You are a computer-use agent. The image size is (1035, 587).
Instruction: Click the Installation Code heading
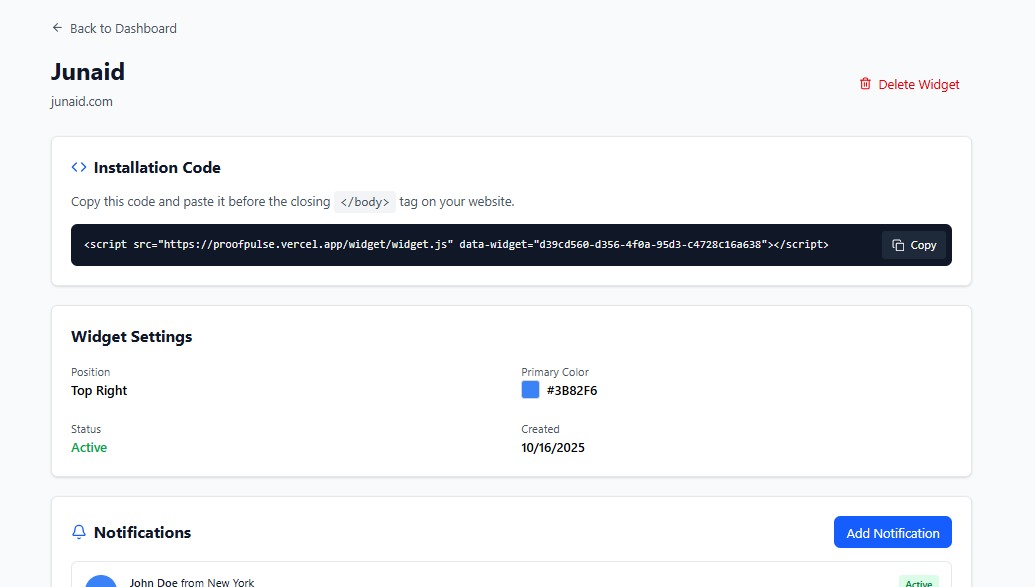pyautogui.click(x=157, y=168)
